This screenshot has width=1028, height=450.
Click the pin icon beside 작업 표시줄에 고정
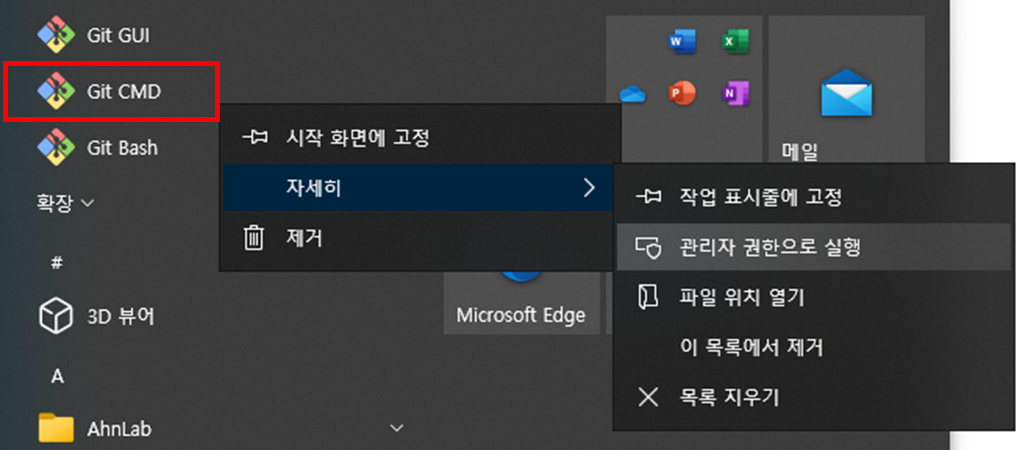648,197
